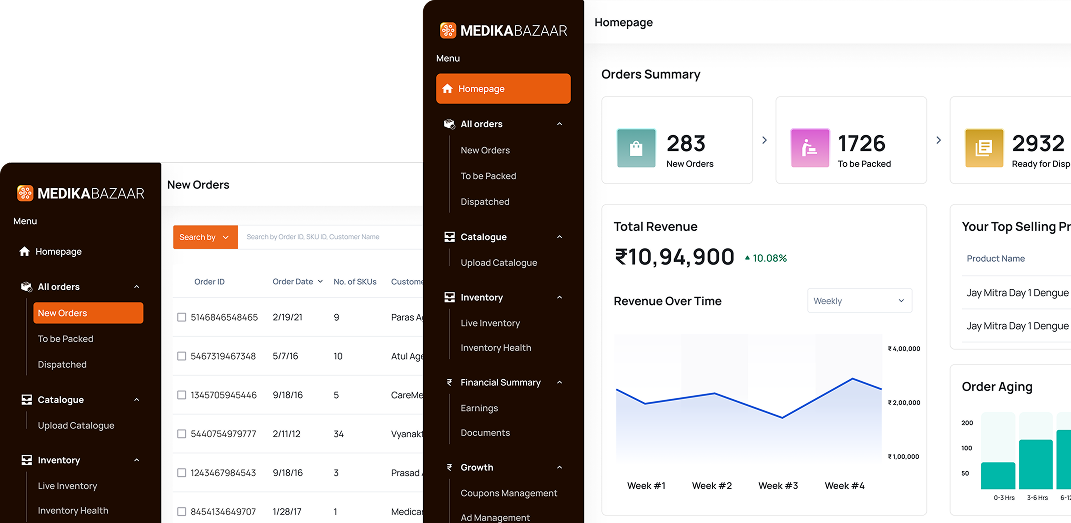Collapse All orders chevron in New Orders window
1071x523 pixels.
pos(137,287)
